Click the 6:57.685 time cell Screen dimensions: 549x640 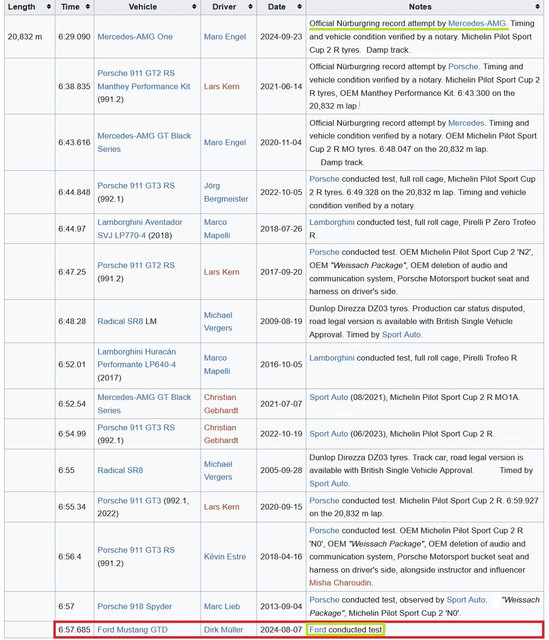[x=74, y=630]
